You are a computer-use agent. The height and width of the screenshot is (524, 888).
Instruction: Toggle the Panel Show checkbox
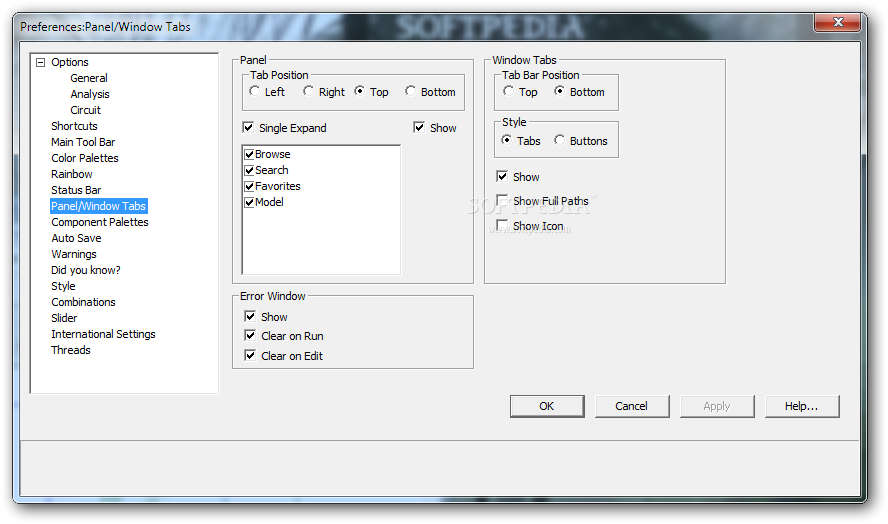click(x=419, y=127)
